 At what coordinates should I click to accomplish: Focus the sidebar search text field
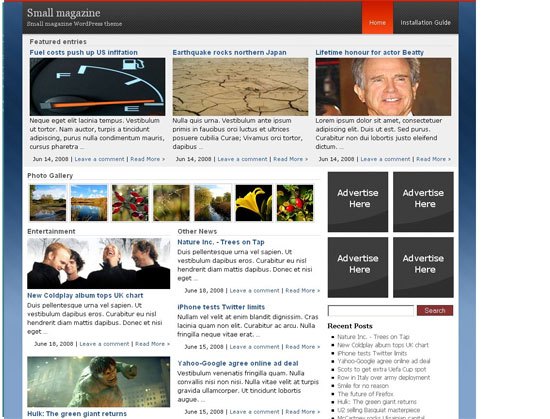click(x=371, y=311)
